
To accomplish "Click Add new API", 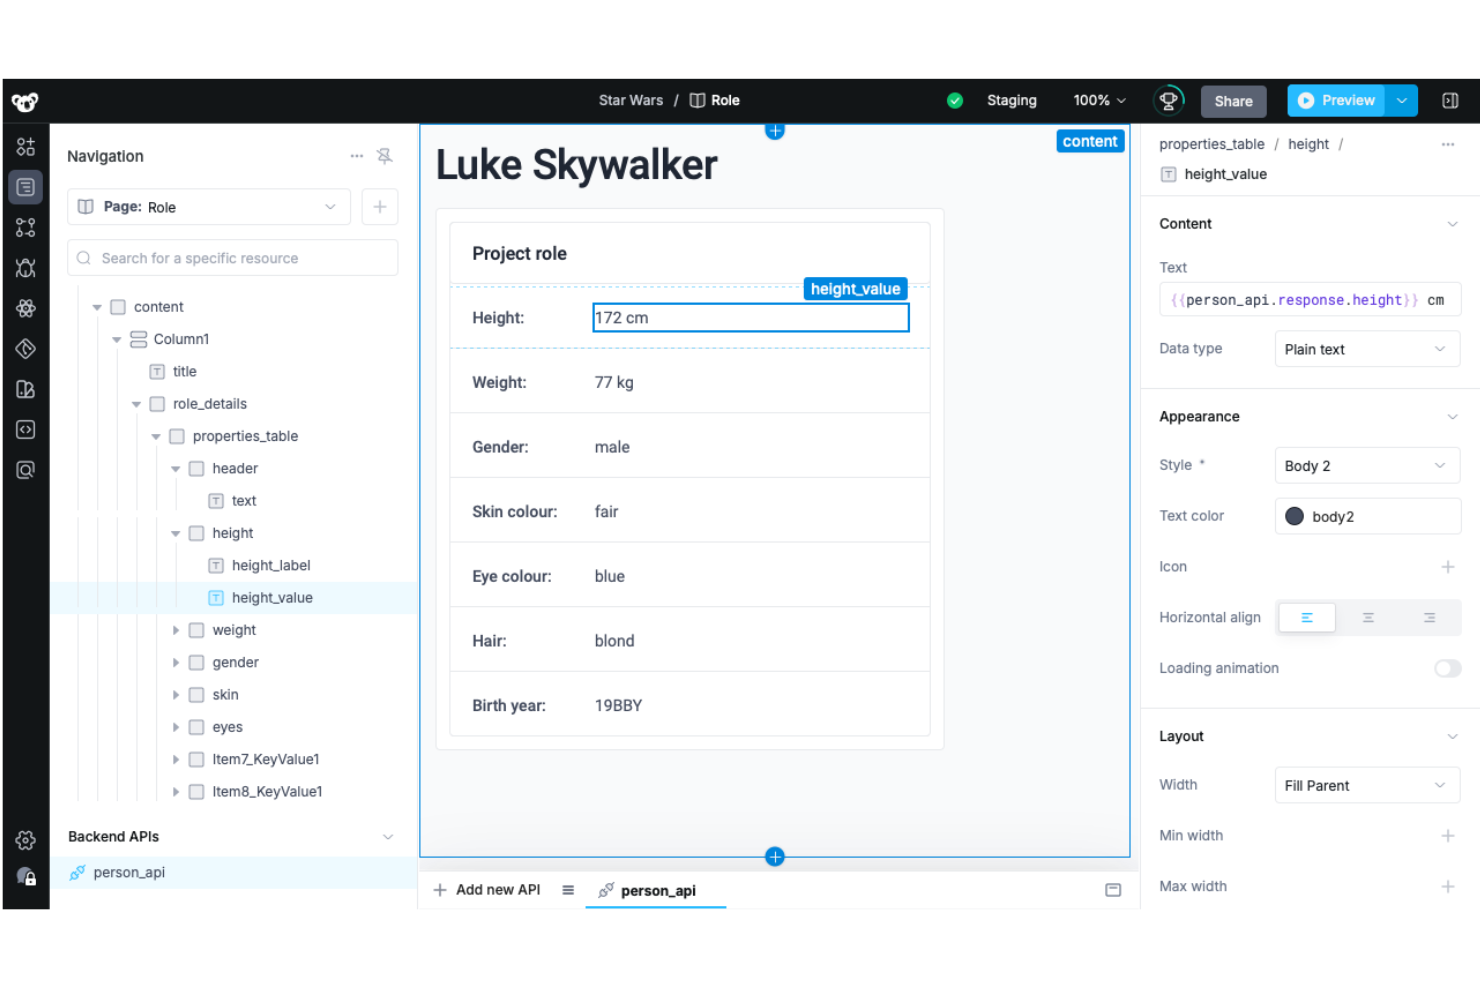I will pos(487,890).
